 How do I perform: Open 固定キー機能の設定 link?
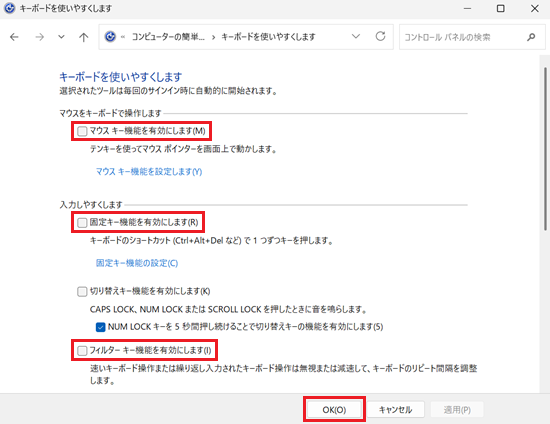click(x=137, y=263)
